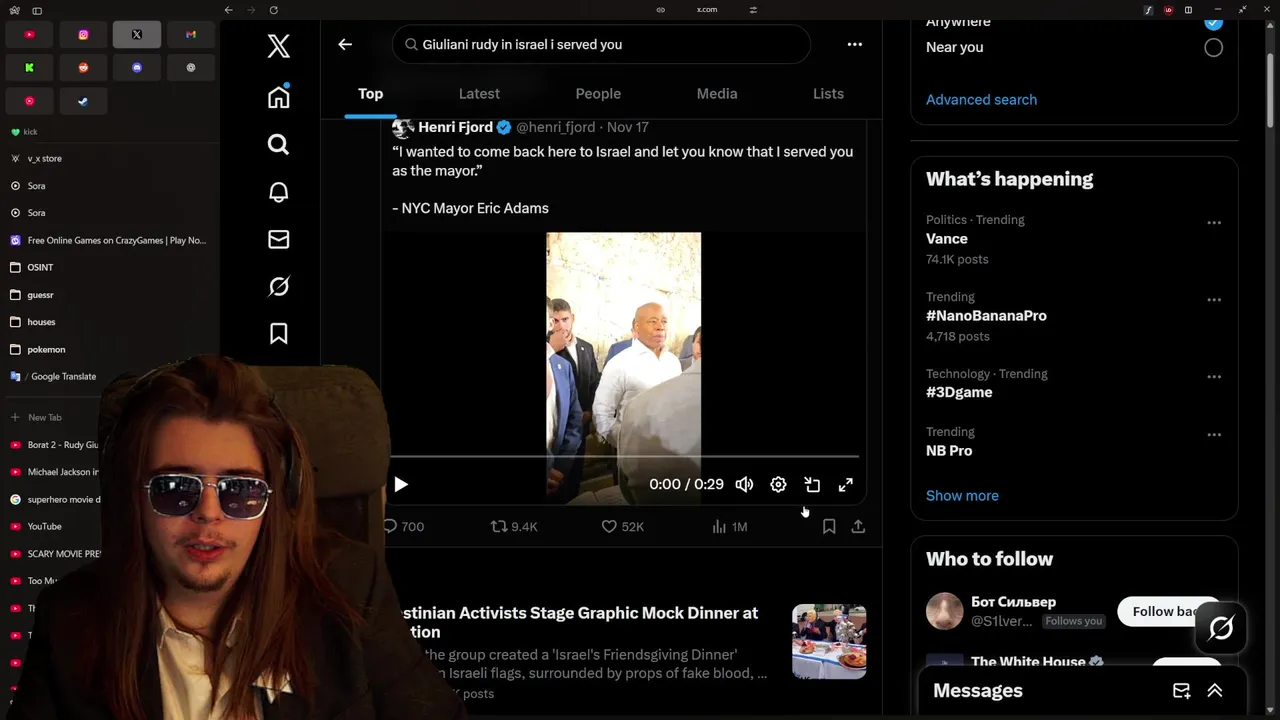Open more options for #3Dgame trend
This screenshot has height=720, width=1280.
pyautogui.click(x=1214, y=377)
